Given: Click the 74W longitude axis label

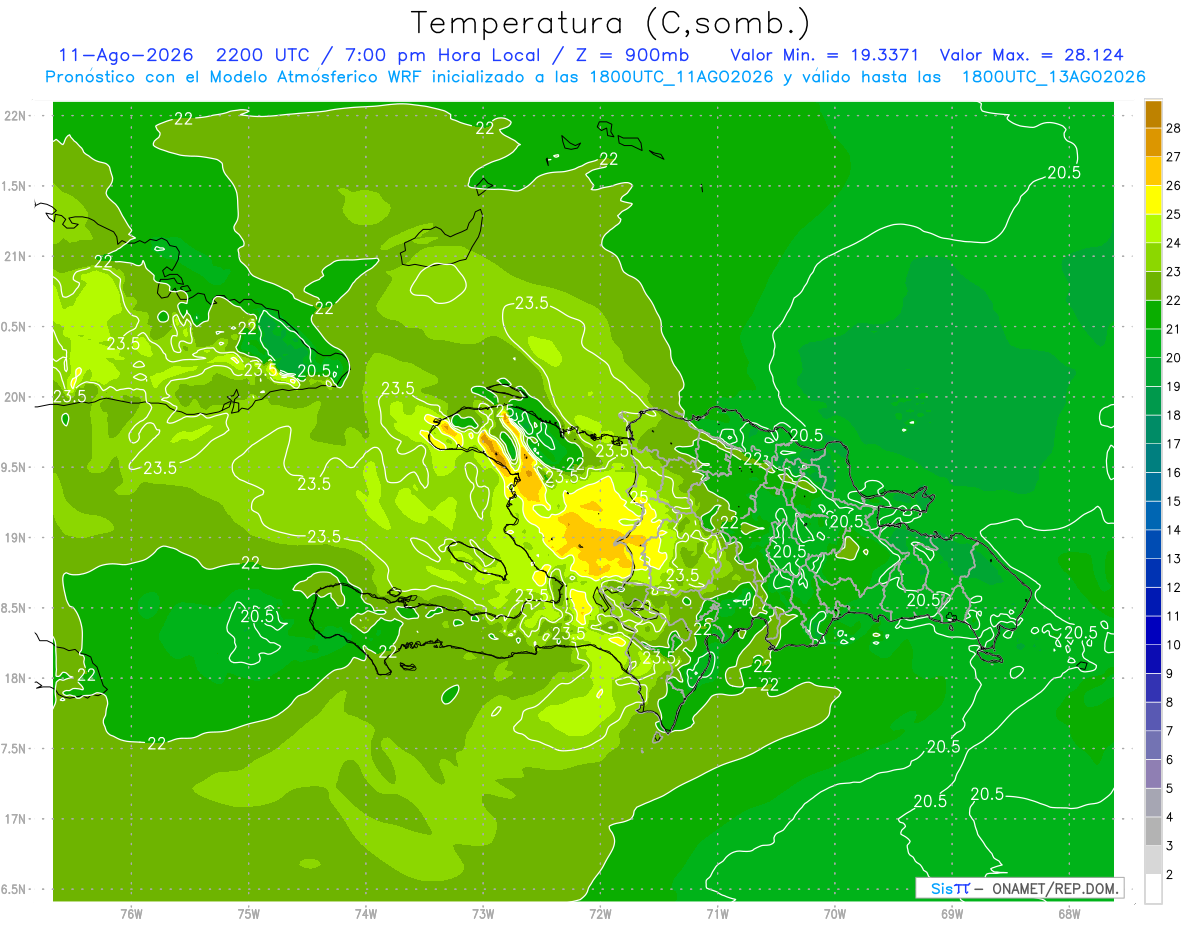Looking at the screenshot, I should point(366,913).
